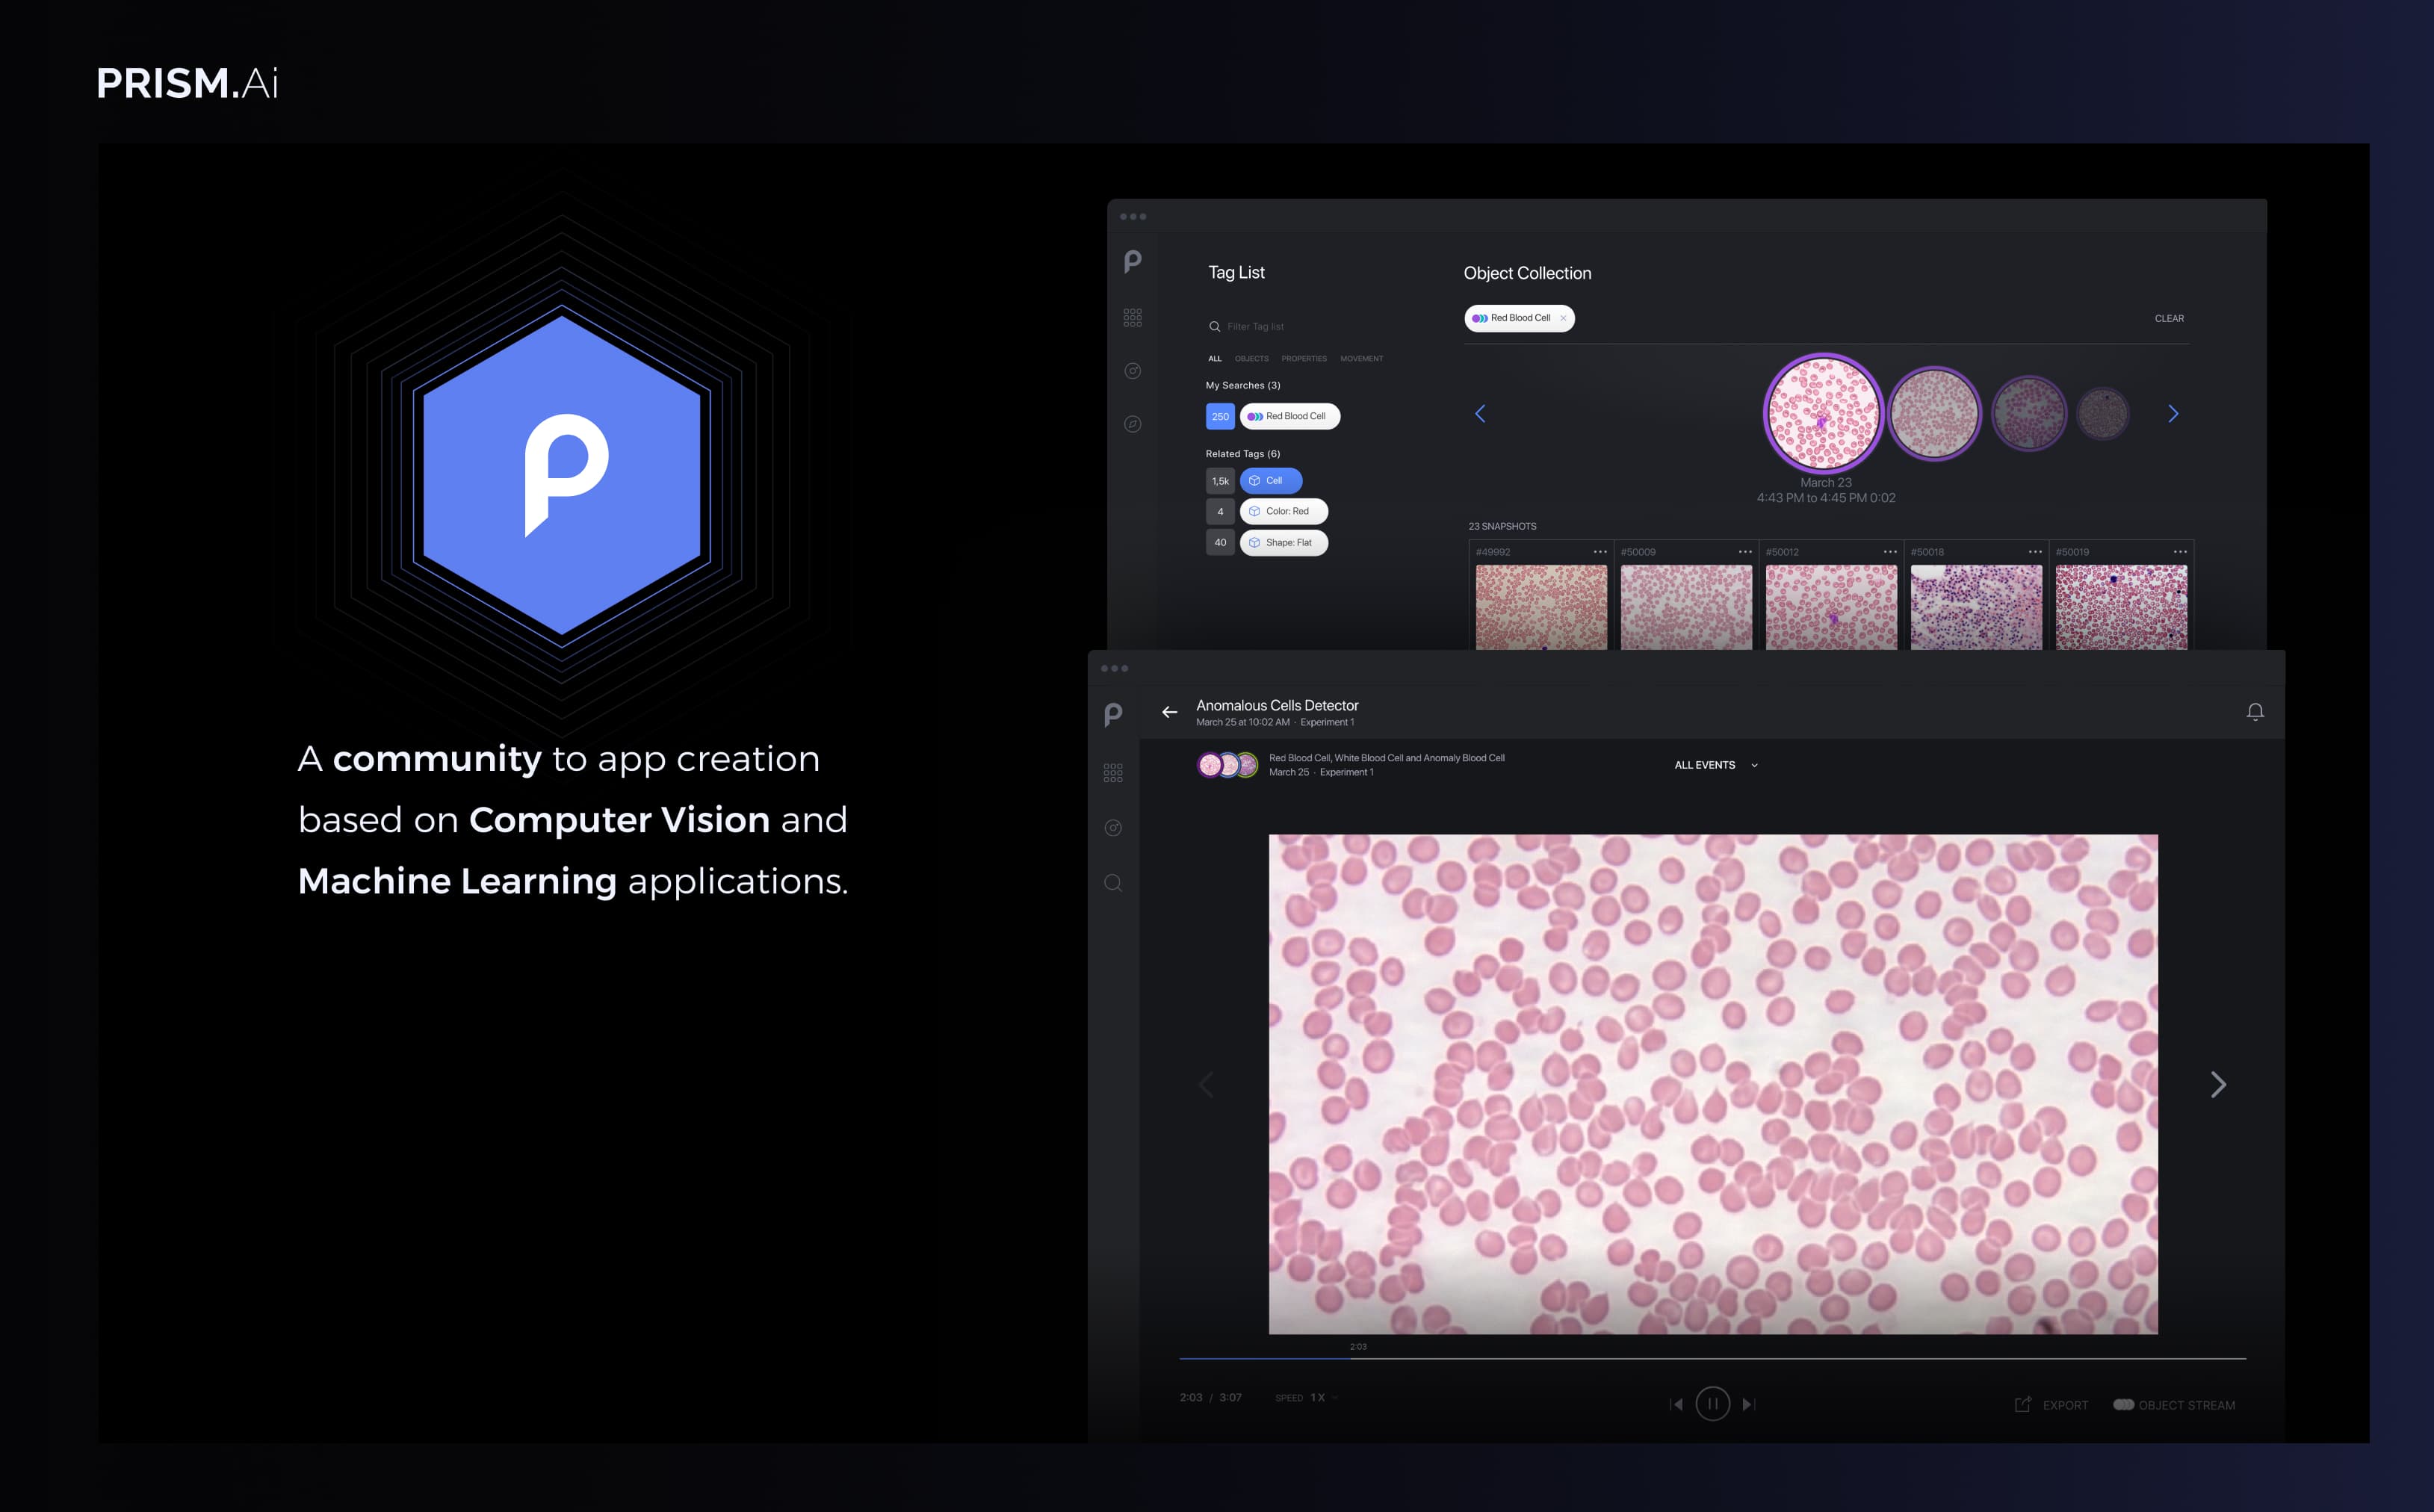Viewport: 2434px width, 1512px height.
Task: Open options menu for snapshot #50012
Action: 1890,552
